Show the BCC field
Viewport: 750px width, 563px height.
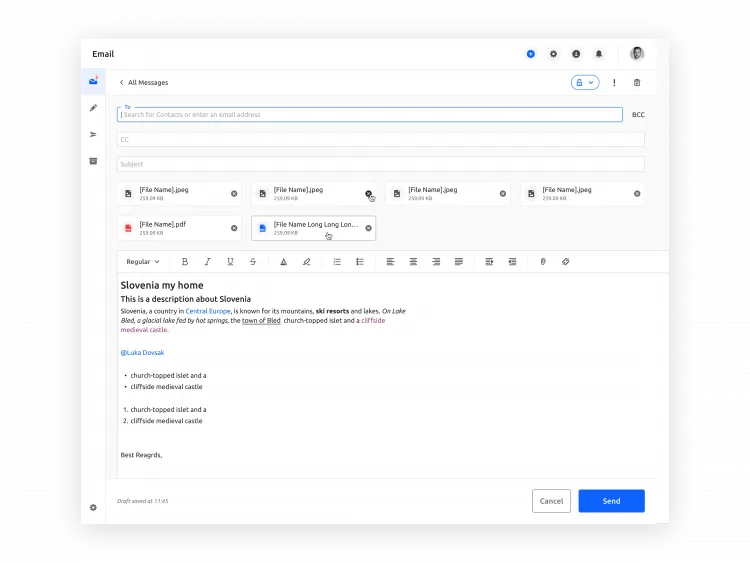tap(638, 115)
